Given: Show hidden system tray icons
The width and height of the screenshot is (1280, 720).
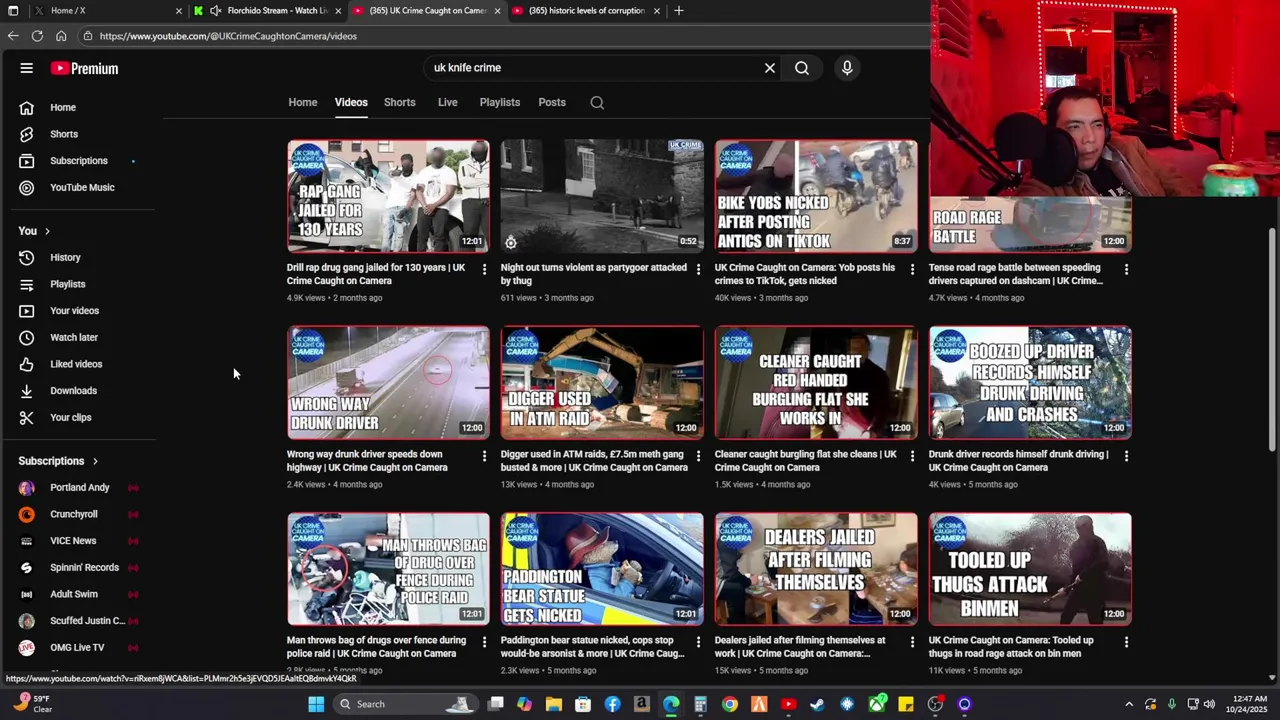Looking at the screenshot, I should [x=1129, y=704].
